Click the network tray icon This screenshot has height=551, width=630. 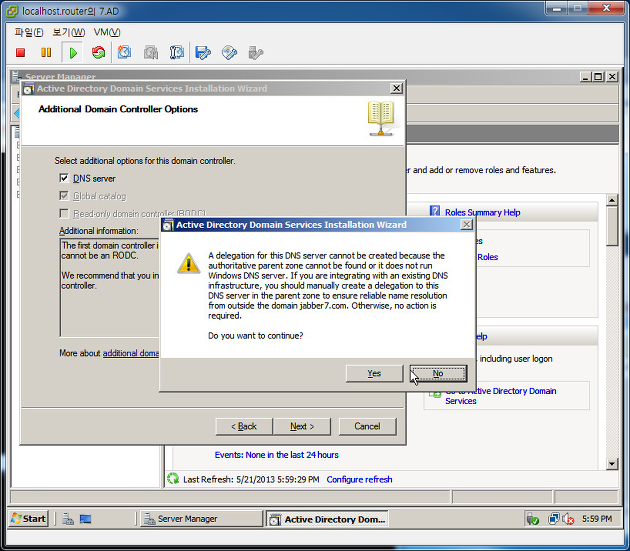[553, 519]
